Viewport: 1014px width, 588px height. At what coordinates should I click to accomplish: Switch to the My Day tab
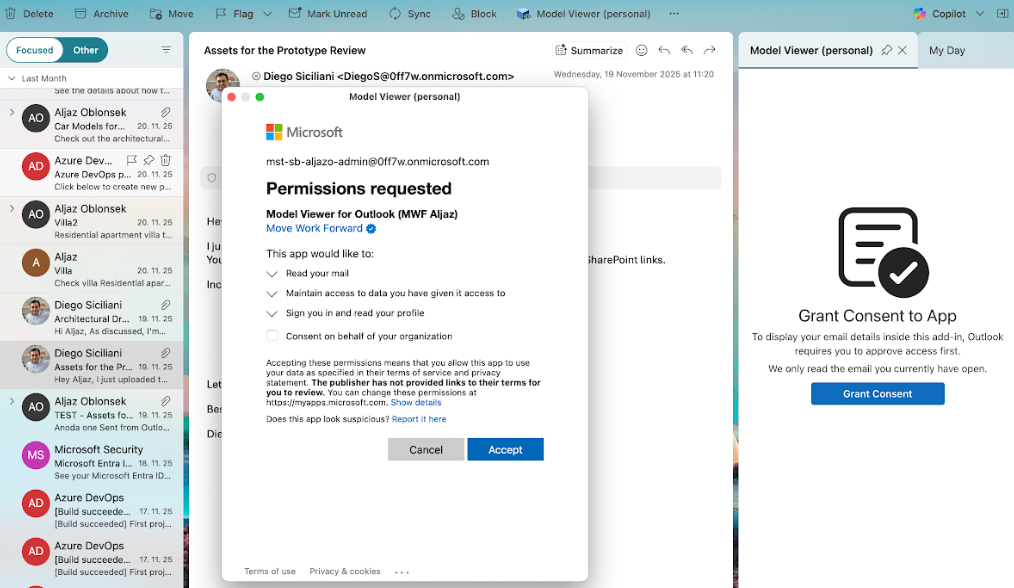(x=946, y=50)
